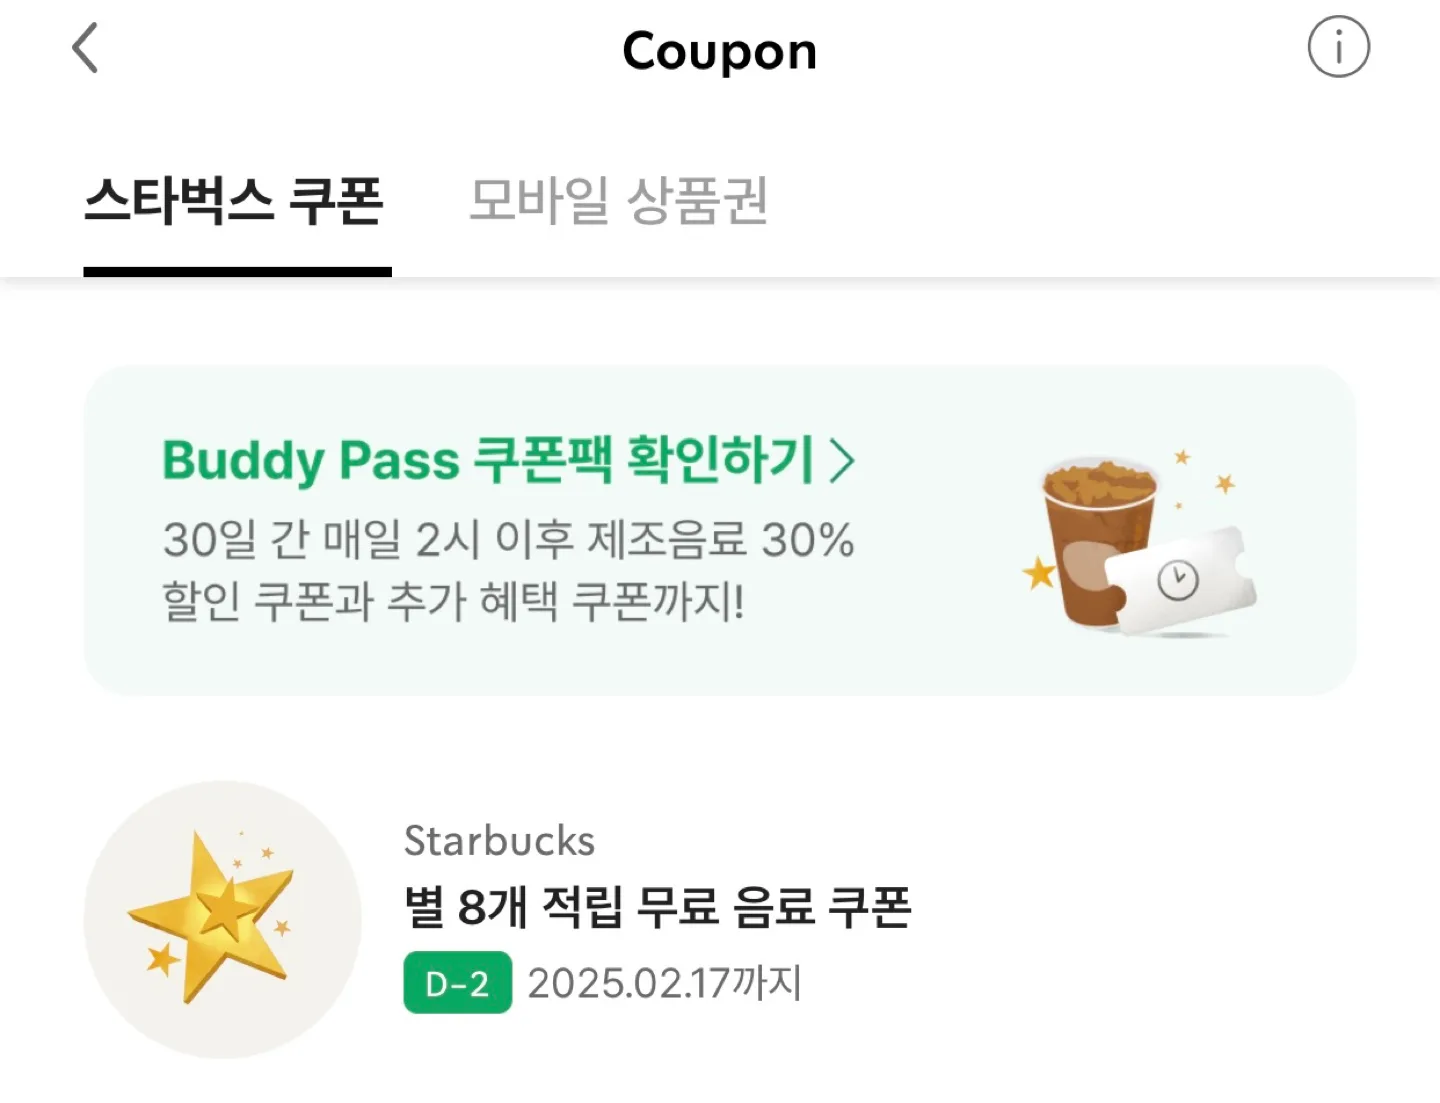
Task: Click the 할인 쿠폰과 추가 혜택 line
Action: click(x=453, y=601)
